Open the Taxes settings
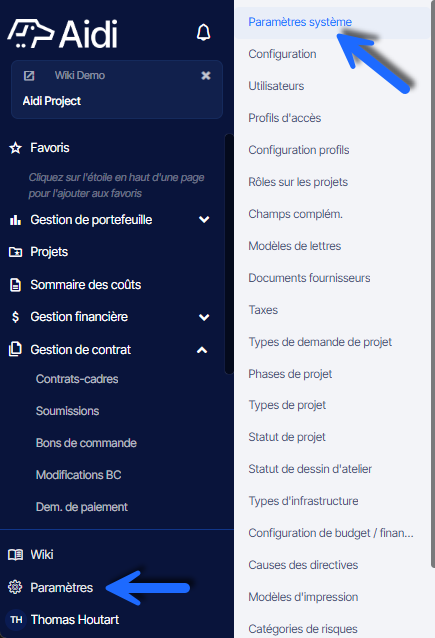 coord(263,310)
